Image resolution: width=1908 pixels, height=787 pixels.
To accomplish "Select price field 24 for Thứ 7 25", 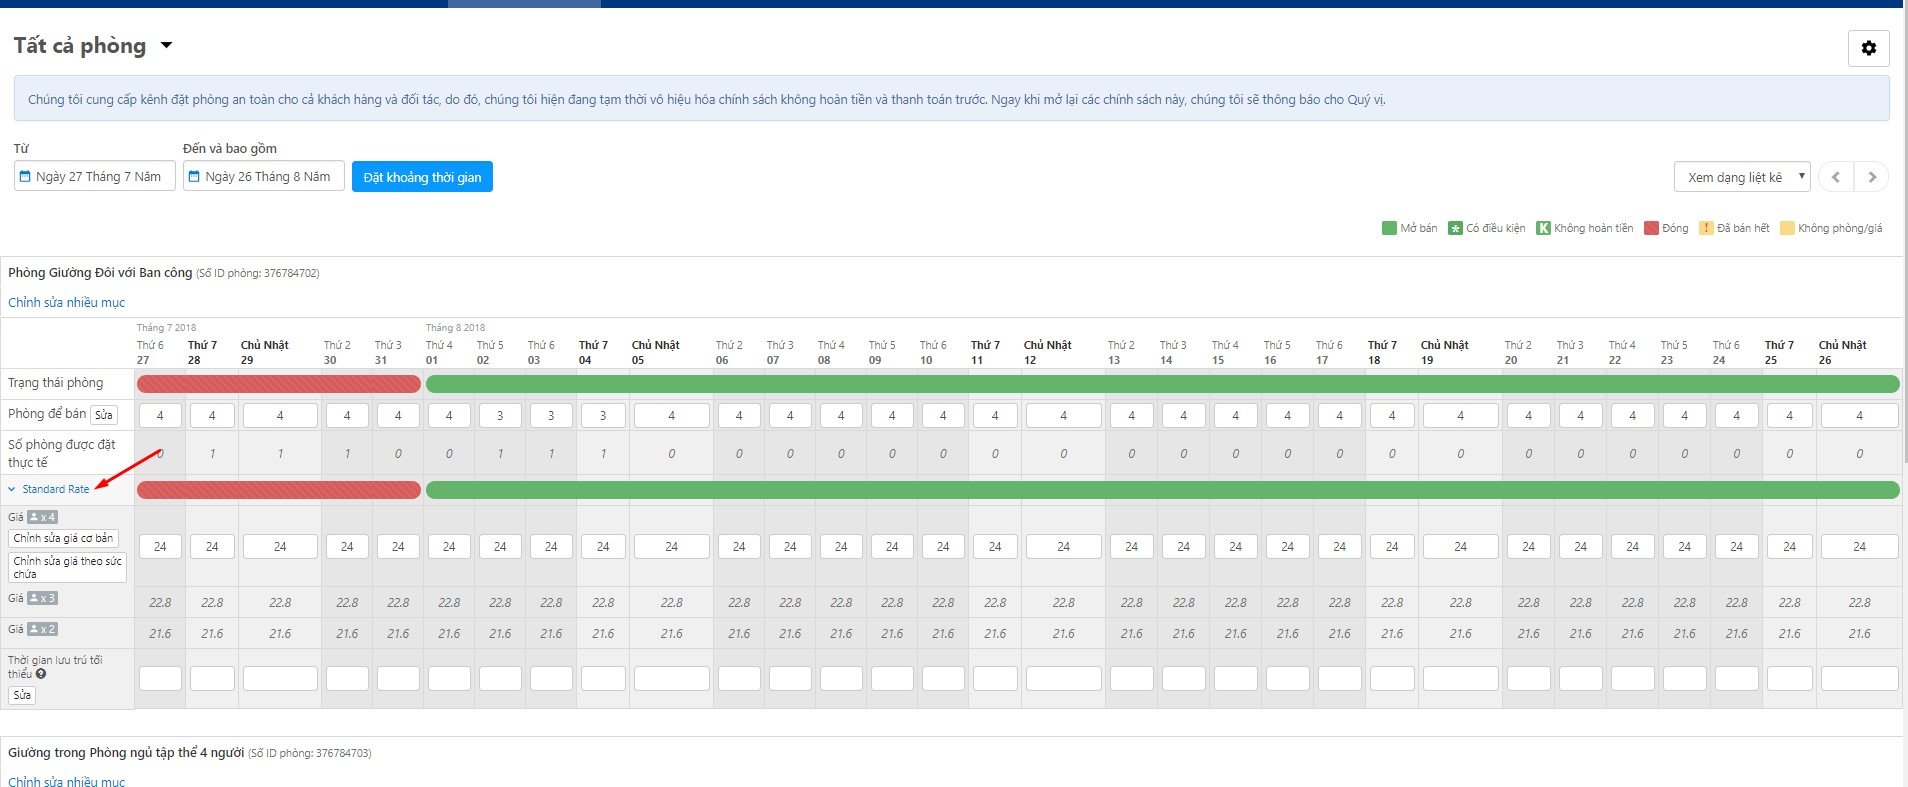I will click(x=1789, y=546).
